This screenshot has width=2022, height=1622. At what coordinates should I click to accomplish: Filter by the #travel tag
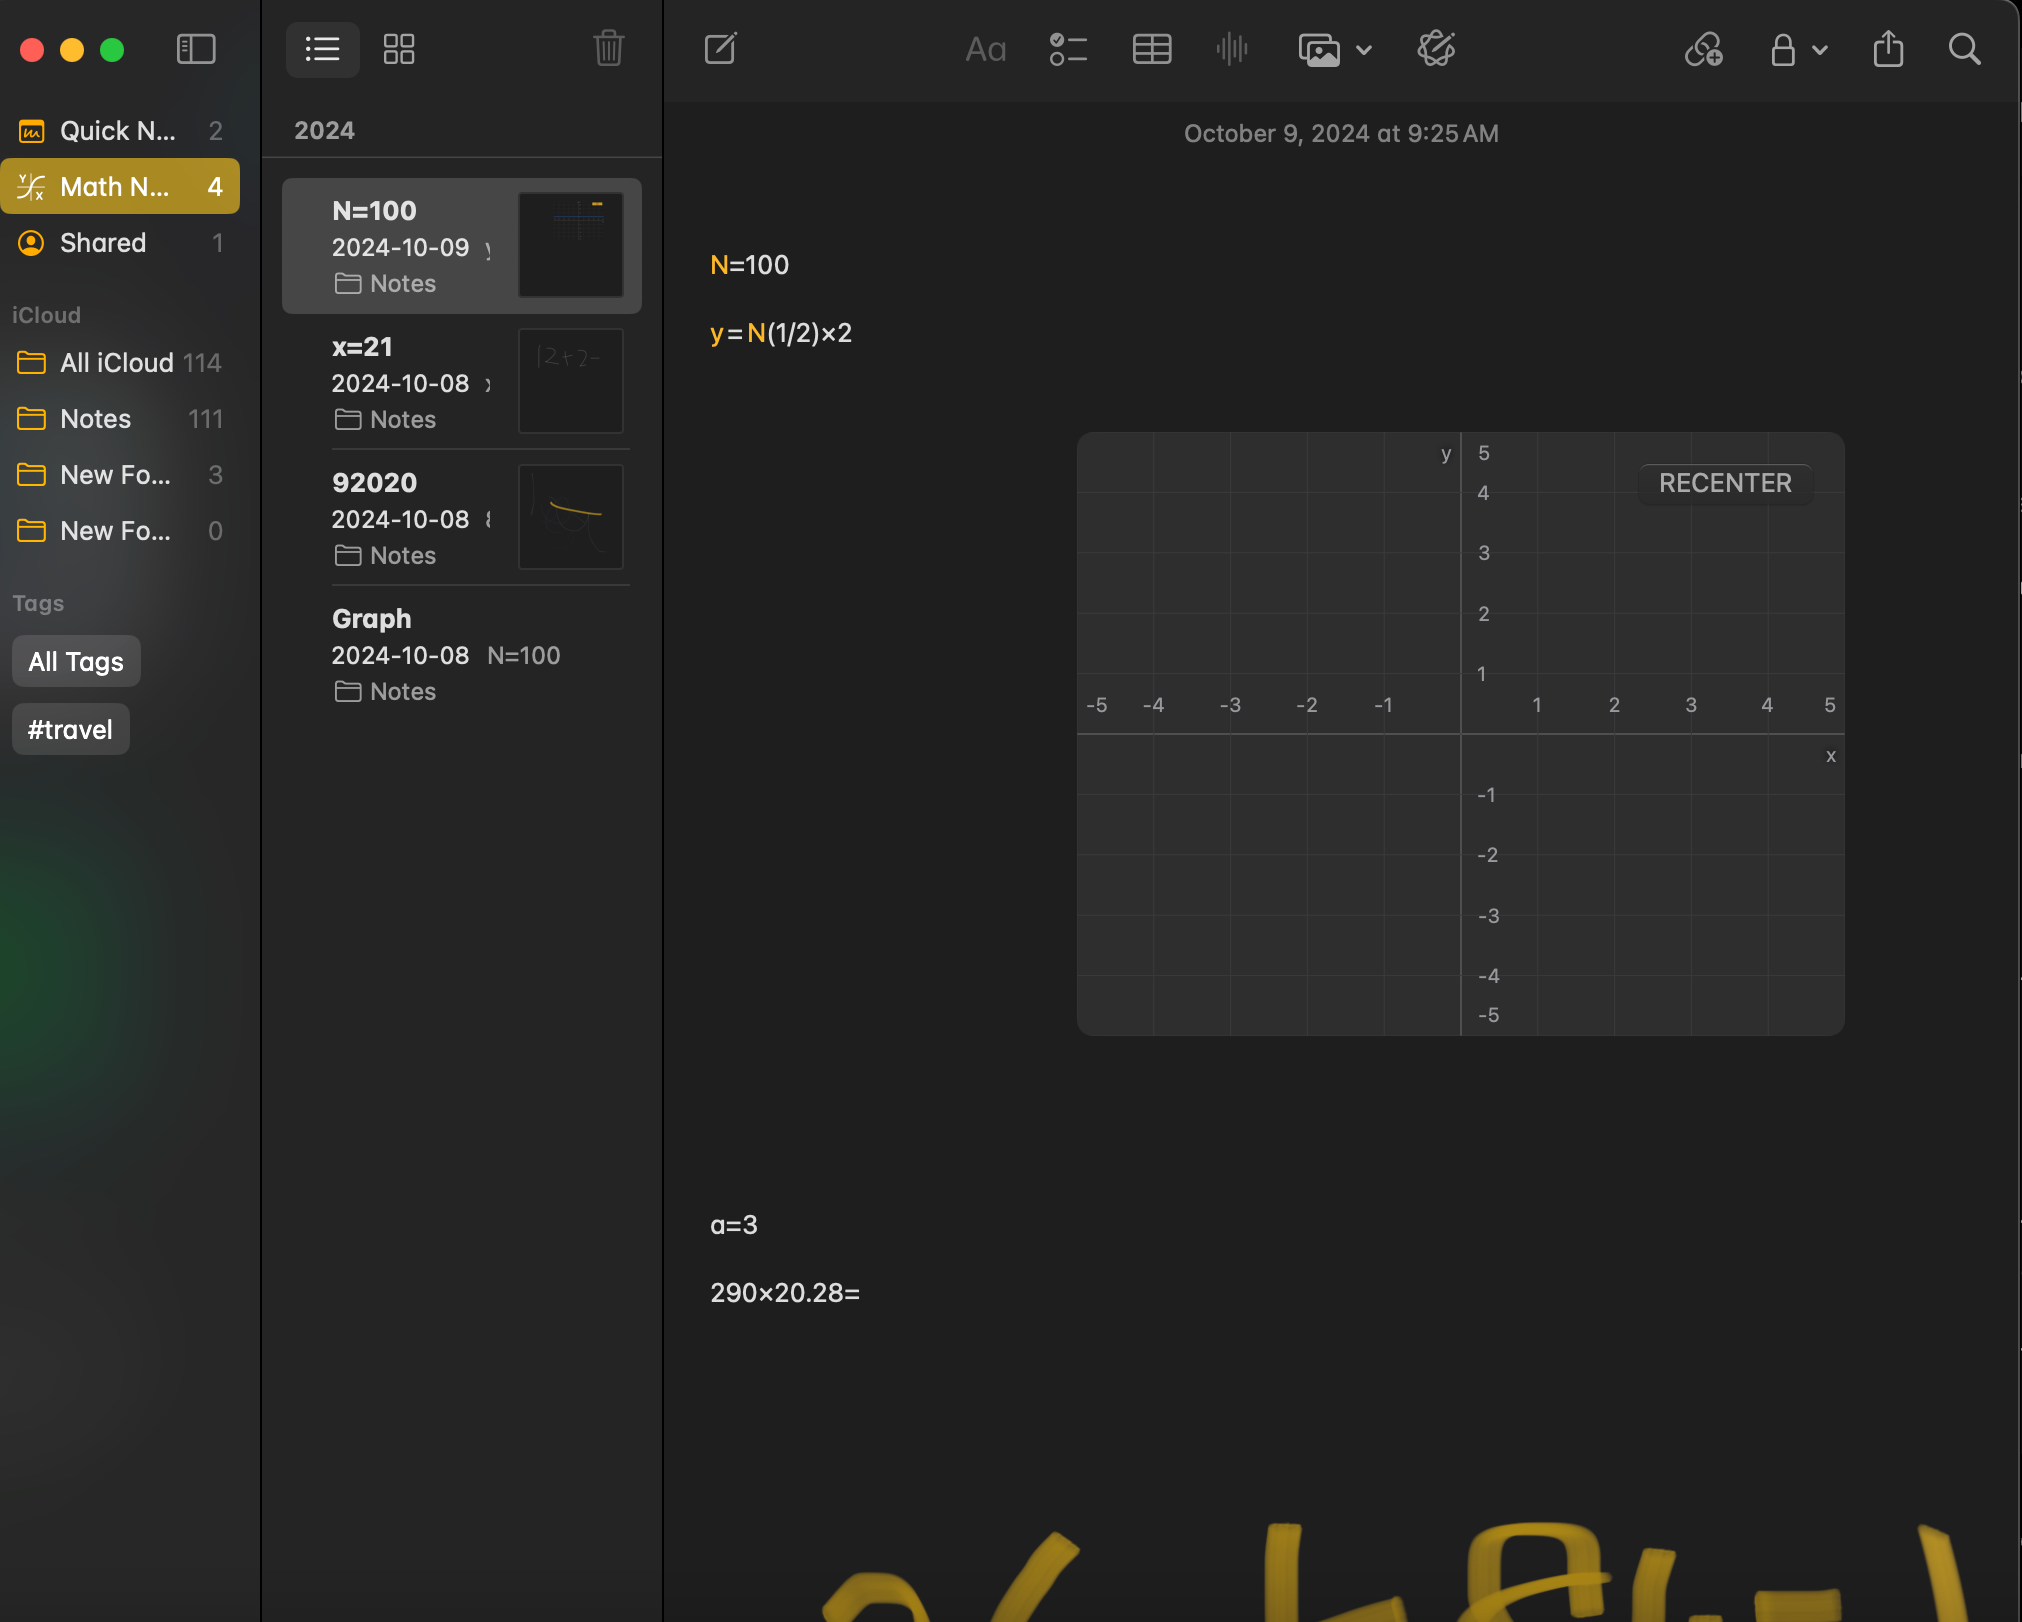coord(70,730)
